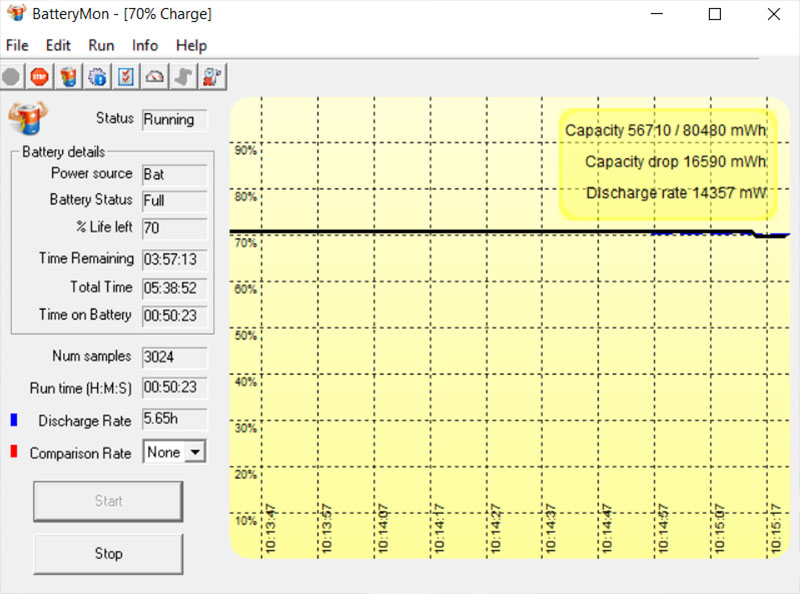Click the yellow Capacity tooltip on the graph
The height and width of the screenshot is (594, 800).
pos(668,161)
